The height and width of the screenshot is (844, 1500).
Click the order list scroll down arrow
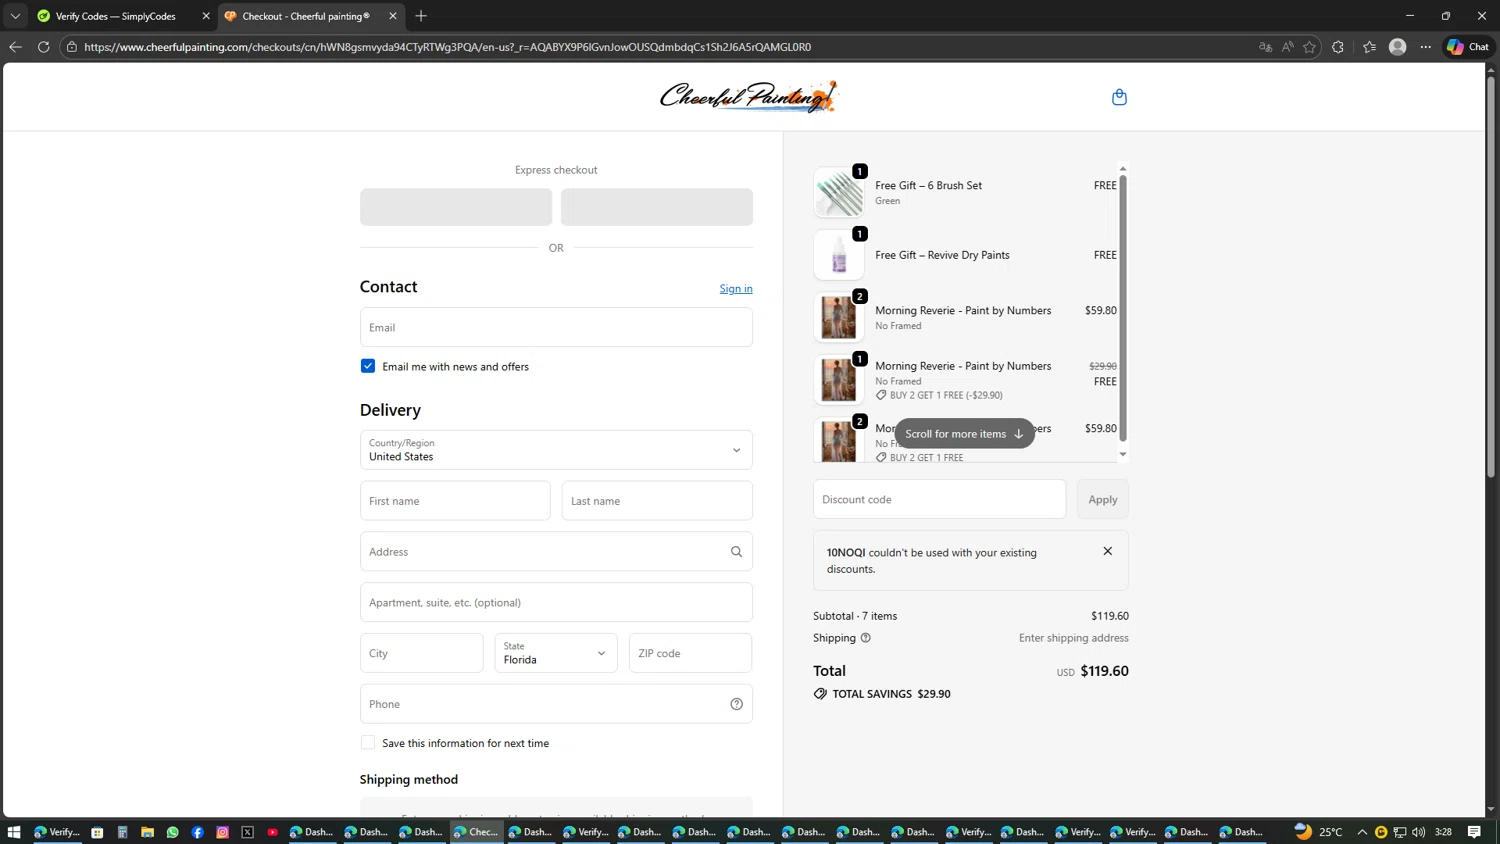tap(1123, 454)
